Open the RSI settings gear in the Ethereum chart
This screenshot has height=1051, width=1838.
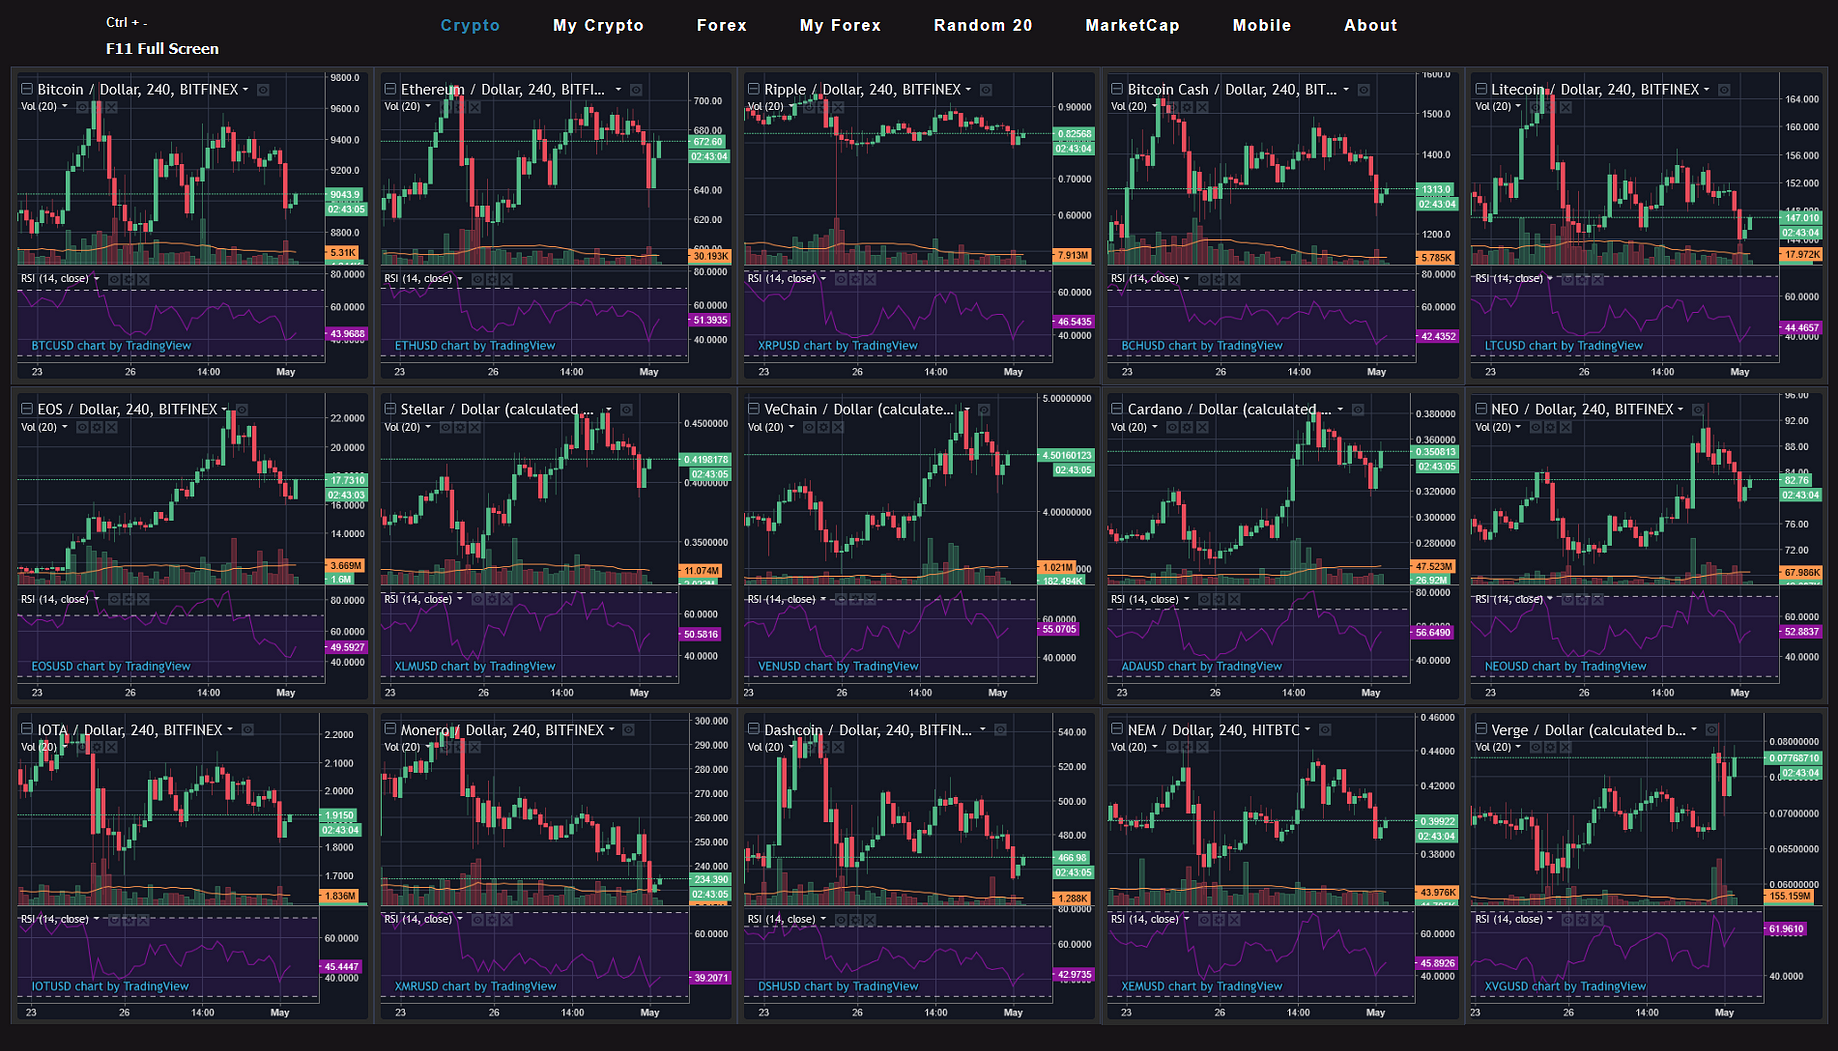(492, 280)
